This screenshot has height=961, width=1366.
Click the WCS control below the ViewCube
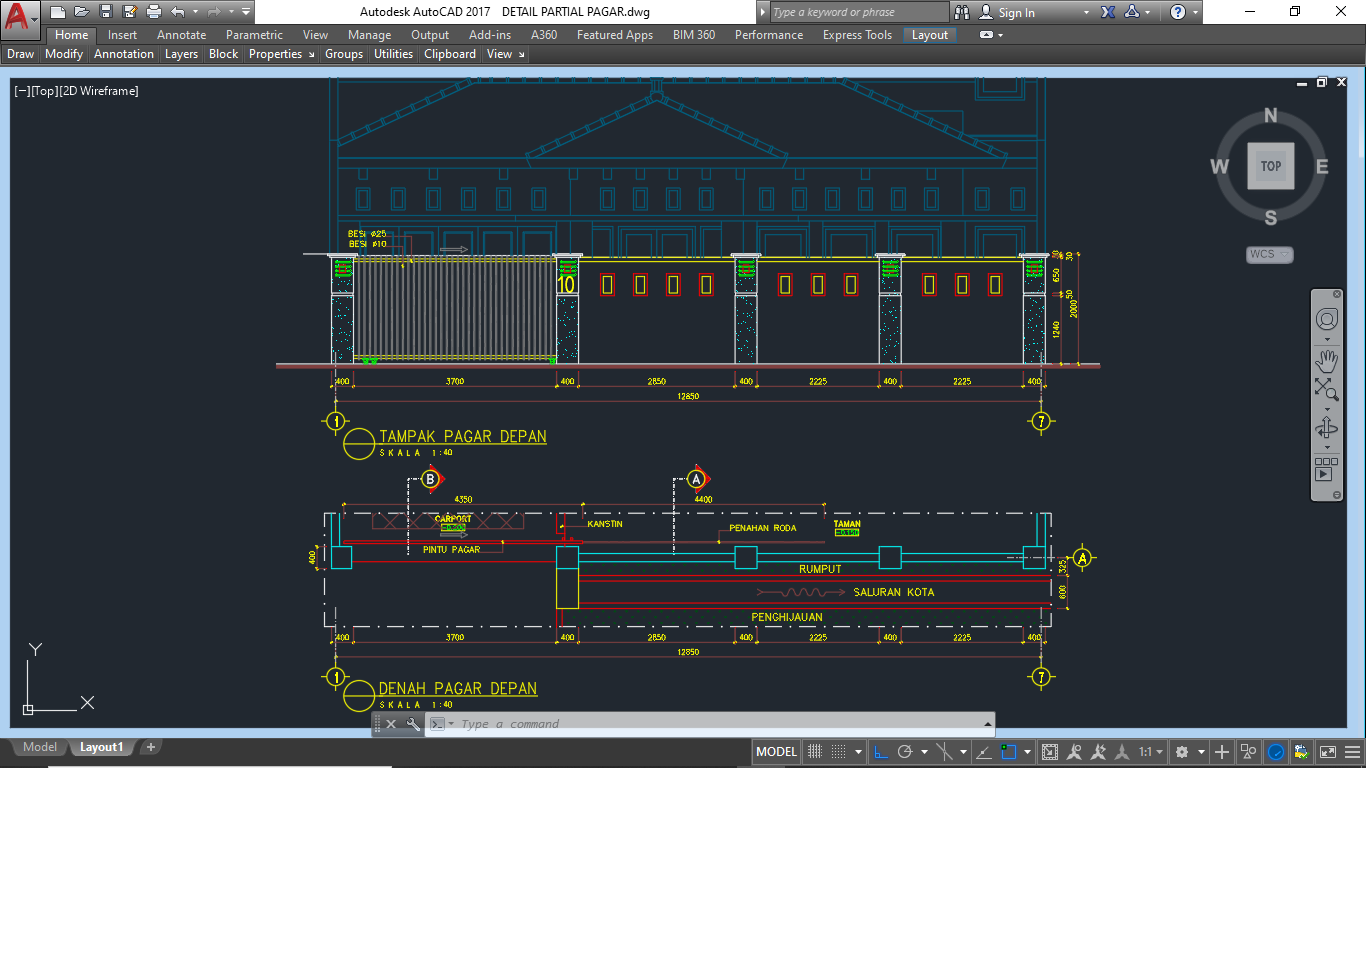[x=1268, y=254]
